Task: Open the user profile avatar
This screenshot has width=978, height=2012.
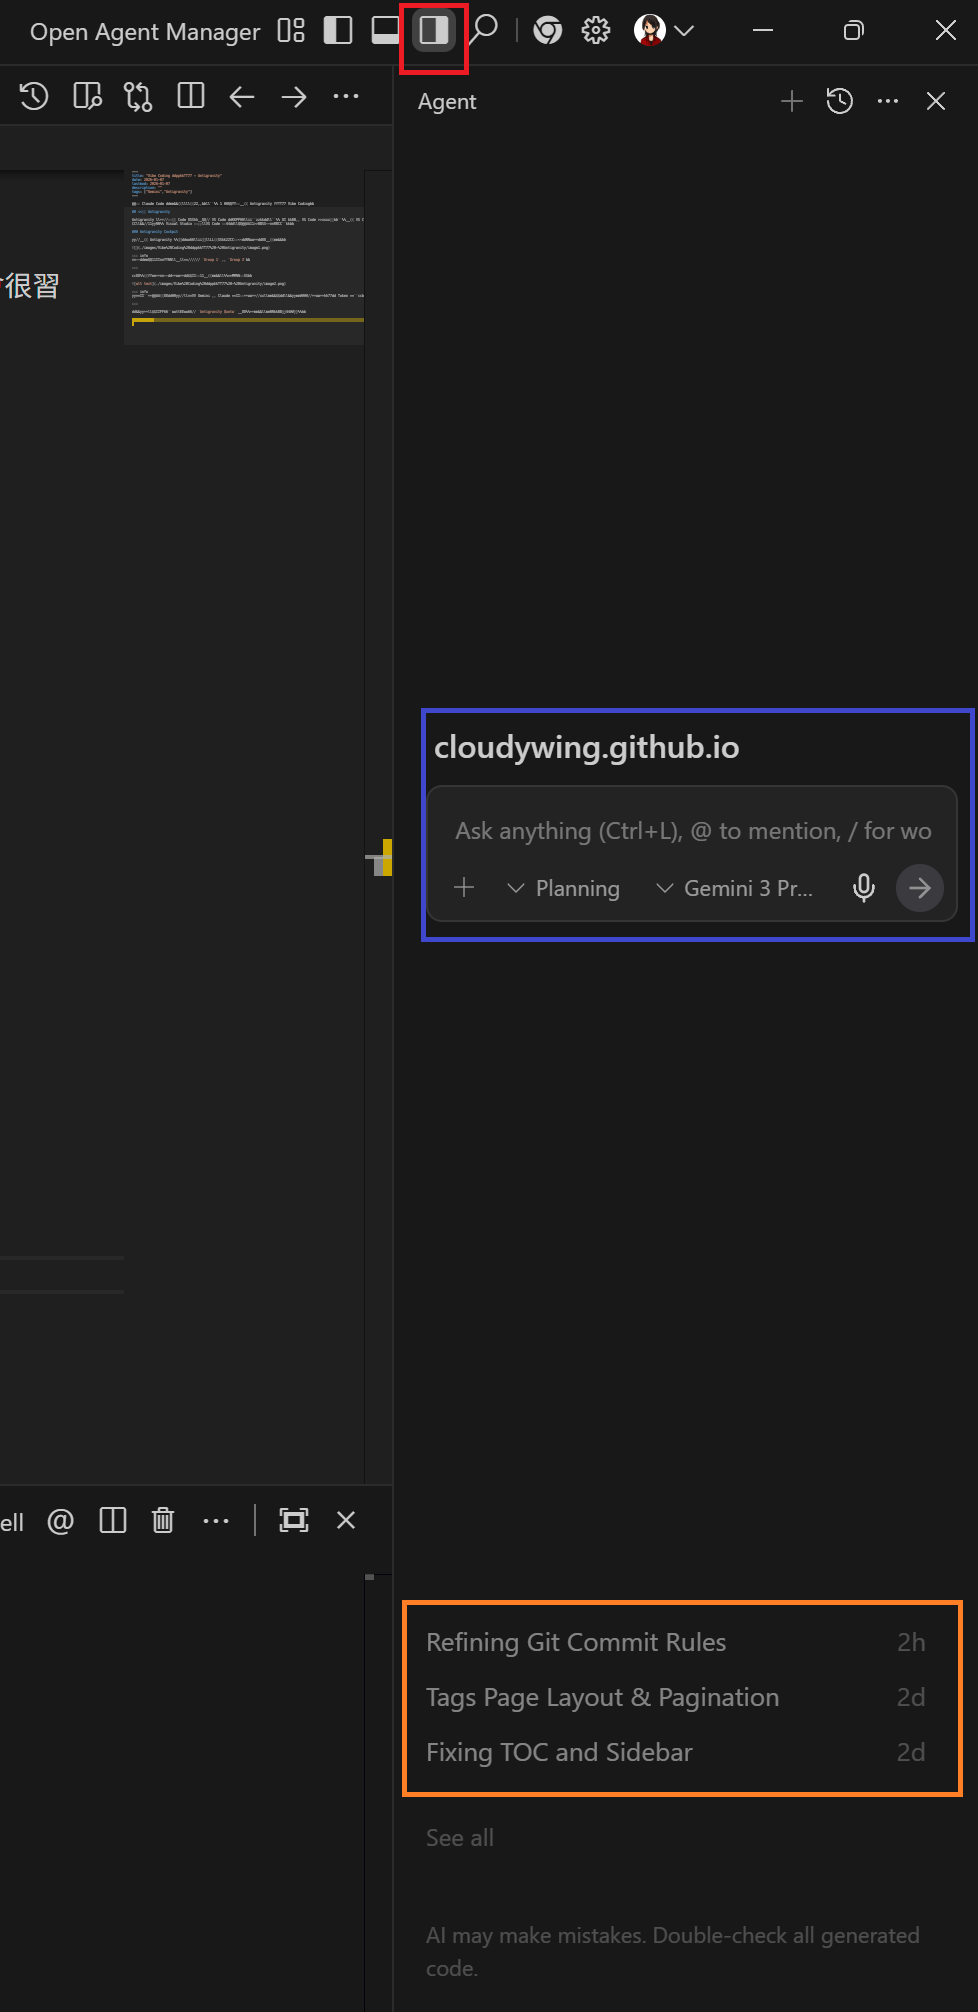Action: [x=650, y=30]
